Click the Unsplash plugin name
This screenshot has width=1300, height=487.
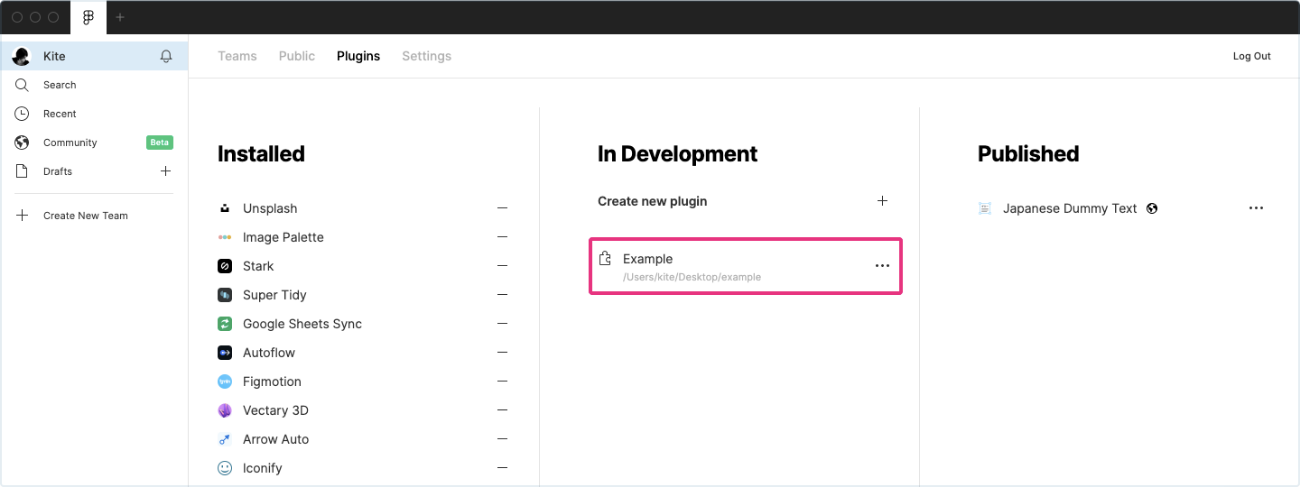click(270, 209)
